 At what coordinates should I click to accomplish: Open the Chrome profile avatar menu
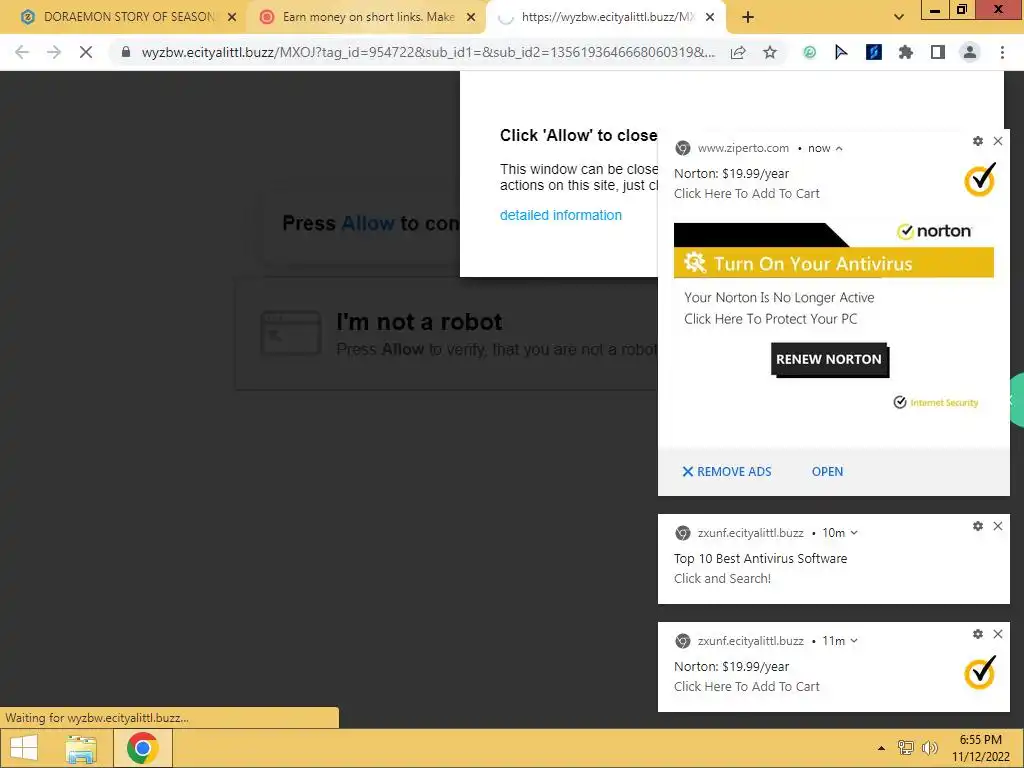970,52
